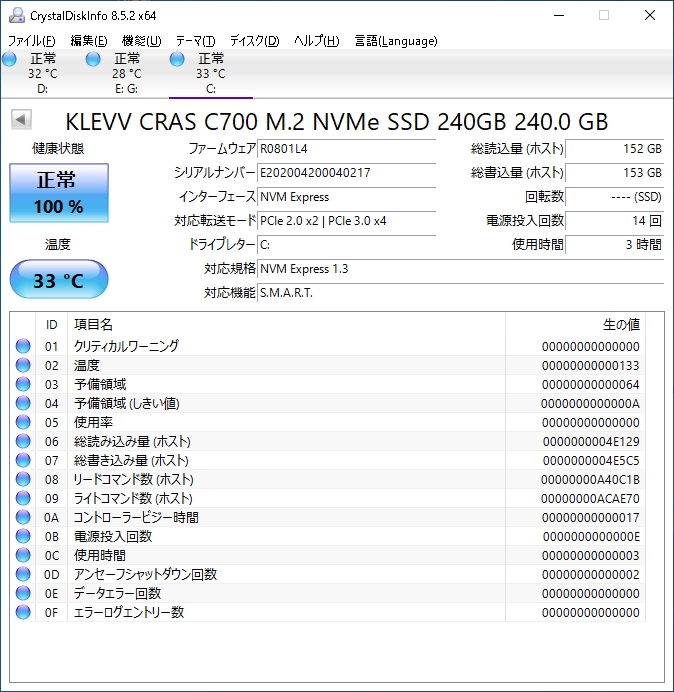The height and width of the screenshot is (692, 674).
Task: Click status orb for drive E: G:
Action: click(93, 59)
